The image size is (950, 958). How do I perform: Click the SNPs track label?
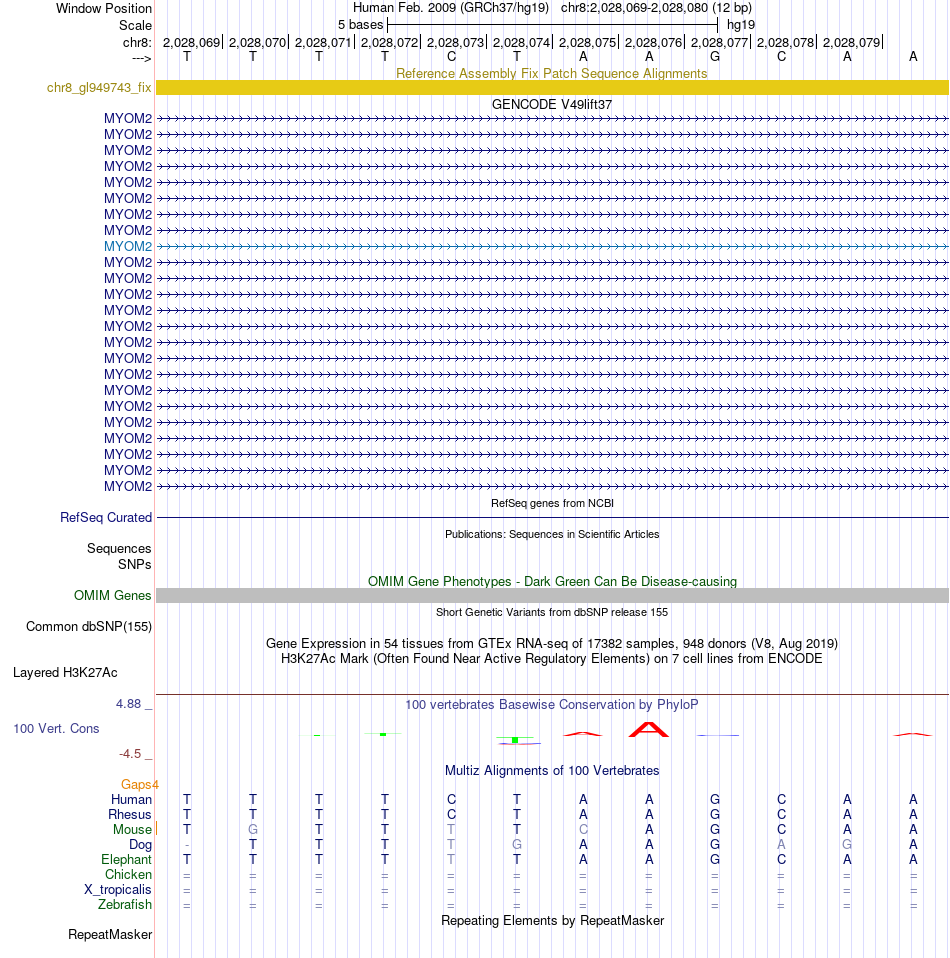point(134,565)
